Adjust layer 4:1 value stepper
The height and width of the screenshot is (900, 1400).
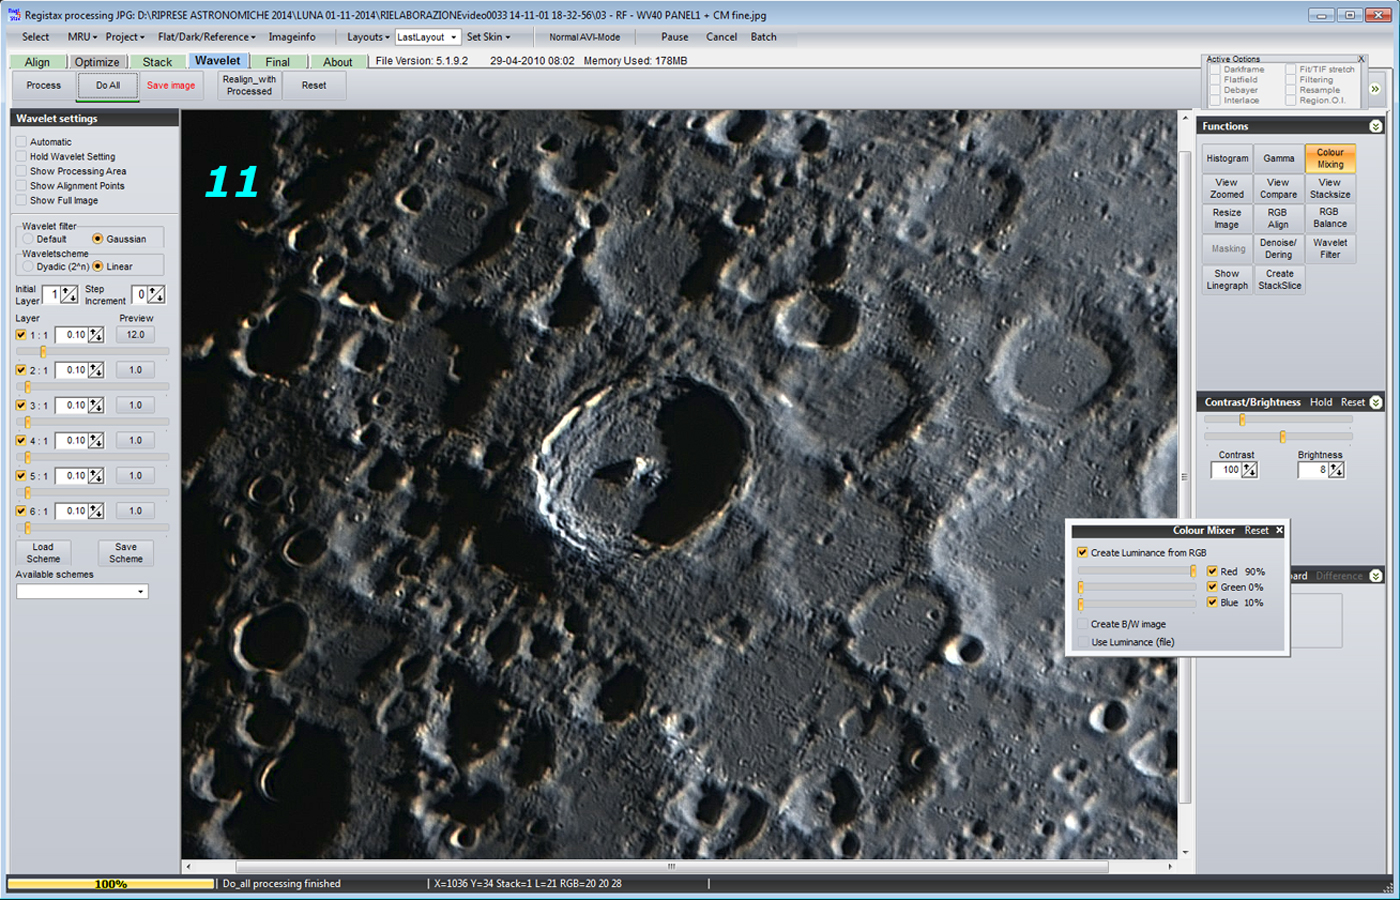pos(96,440)
